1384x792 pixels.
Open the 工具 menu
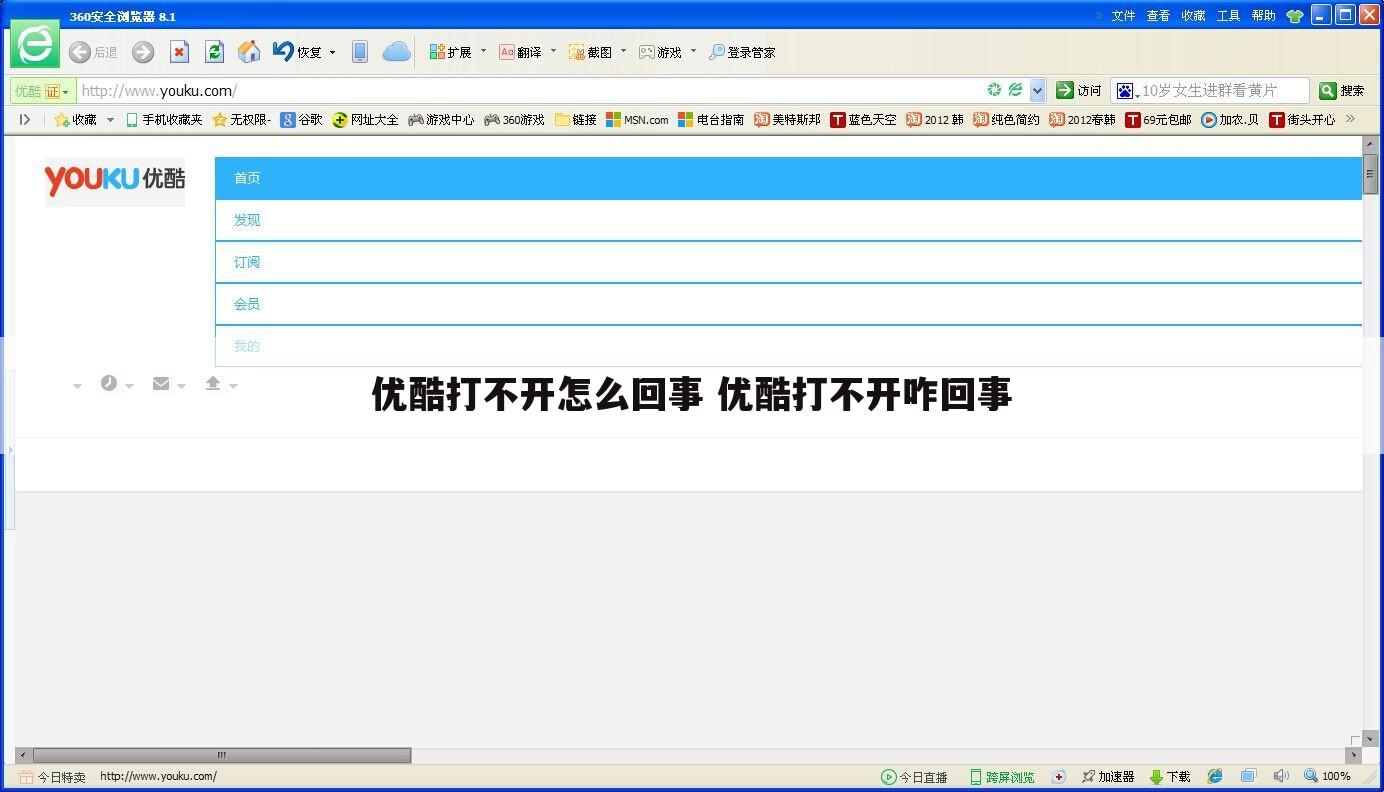pos(1228,16)
